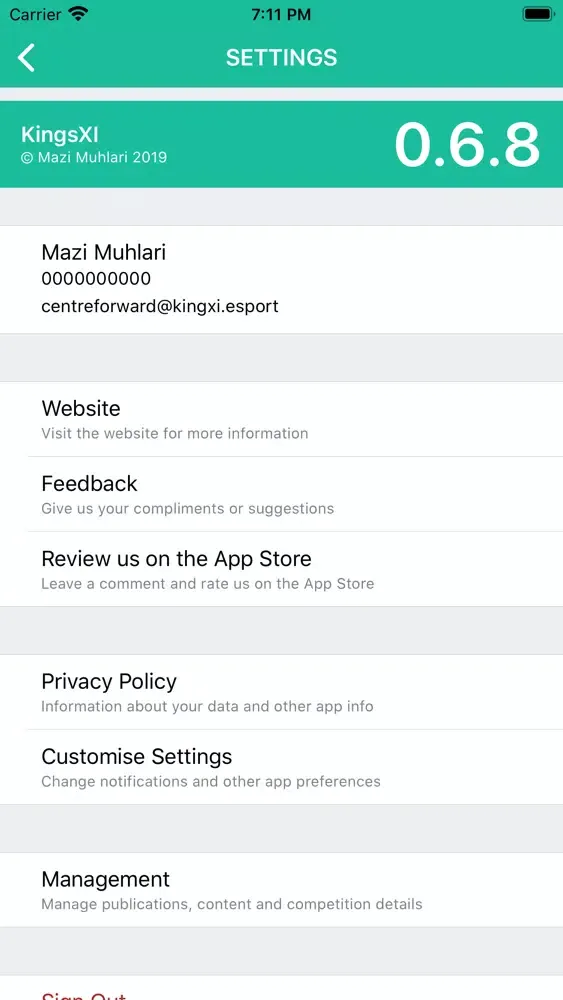
Task: Select Review us on the App Store
Action: coord(281,569)
